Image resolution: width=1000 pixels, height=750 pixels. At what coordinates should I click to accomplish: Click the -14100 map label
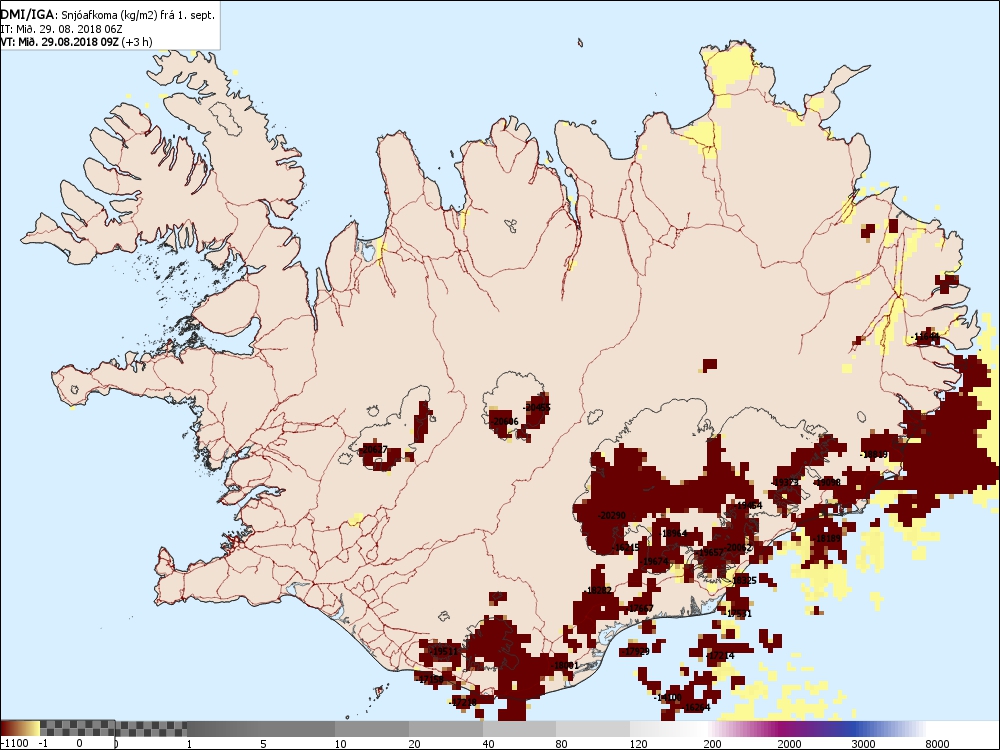tap(668, 698)
